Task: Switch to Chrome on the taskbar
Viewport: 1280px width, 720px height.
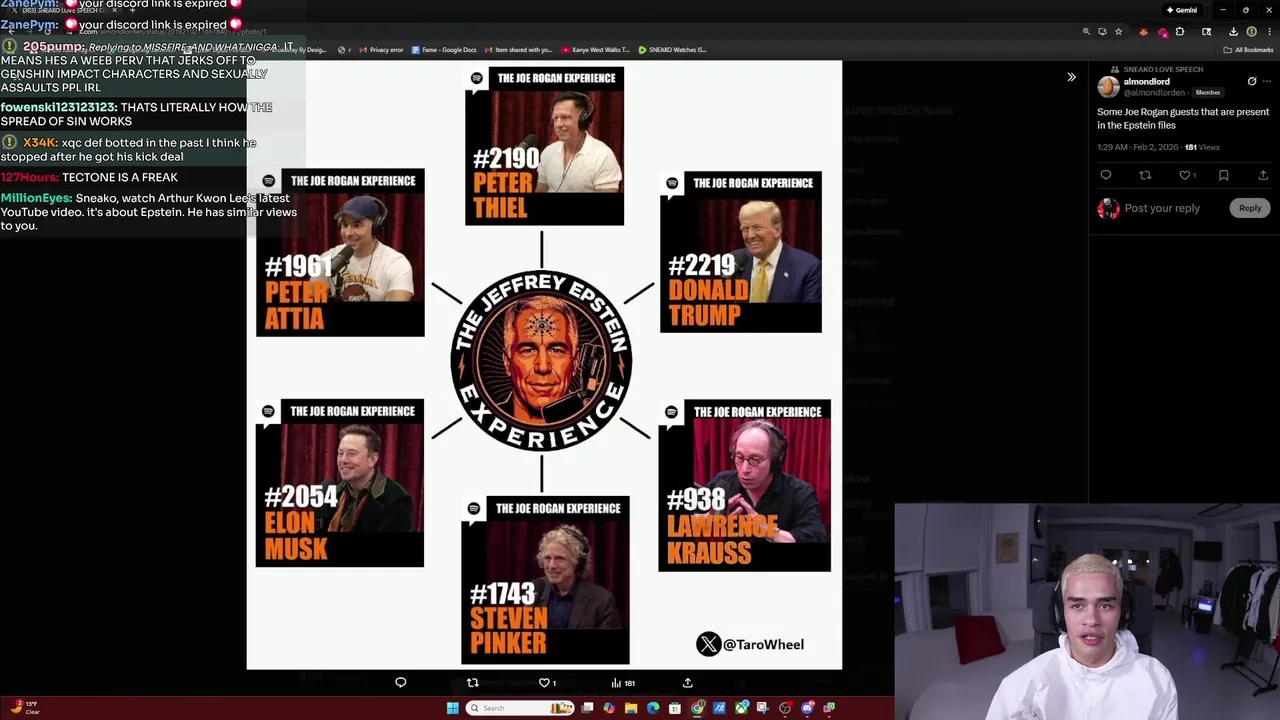Action: coord(697,708)
